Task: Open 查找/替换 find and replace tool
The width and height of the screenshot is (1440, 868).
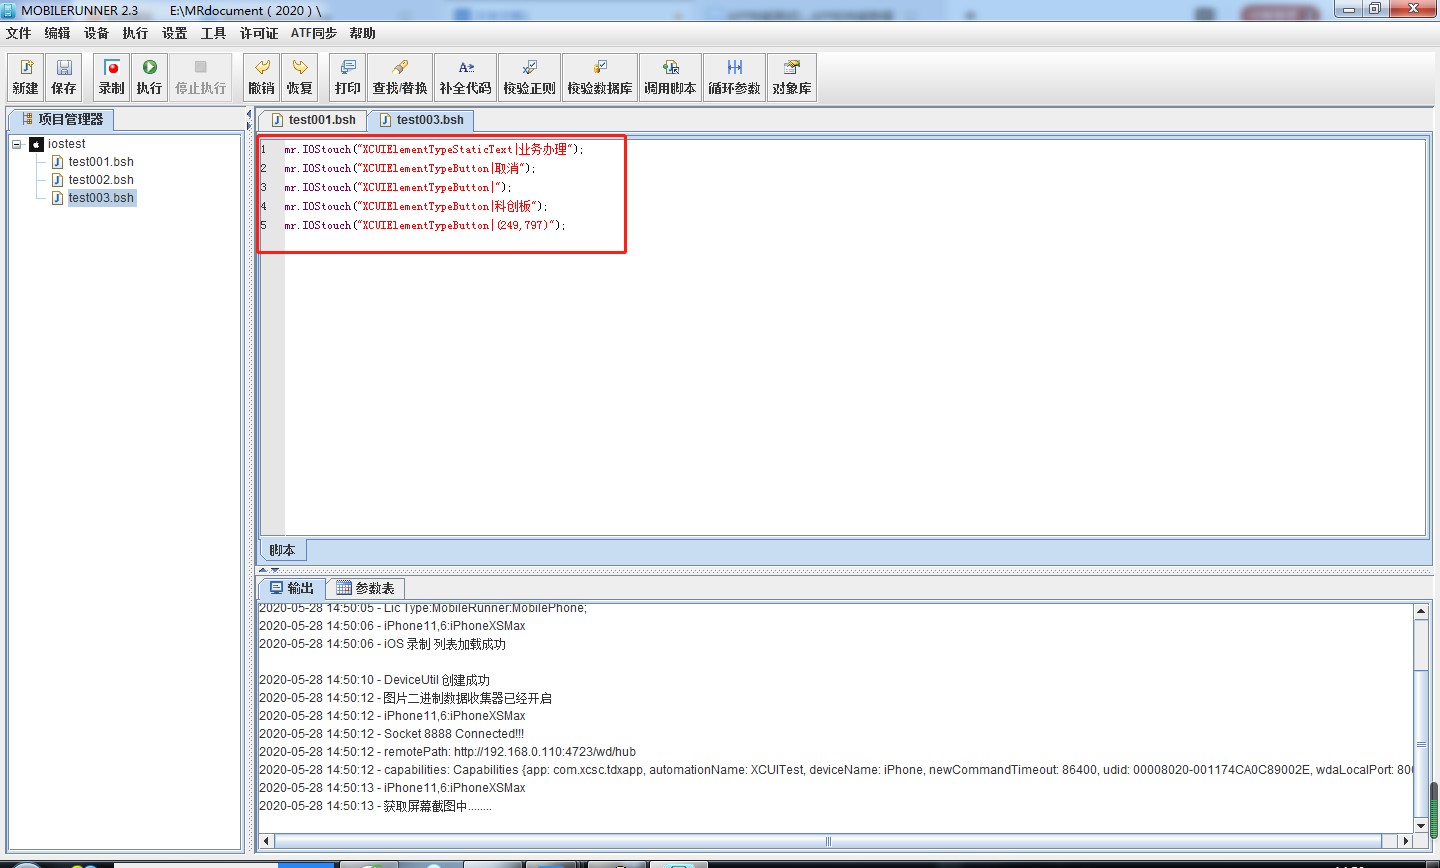Action: [400, 77]
